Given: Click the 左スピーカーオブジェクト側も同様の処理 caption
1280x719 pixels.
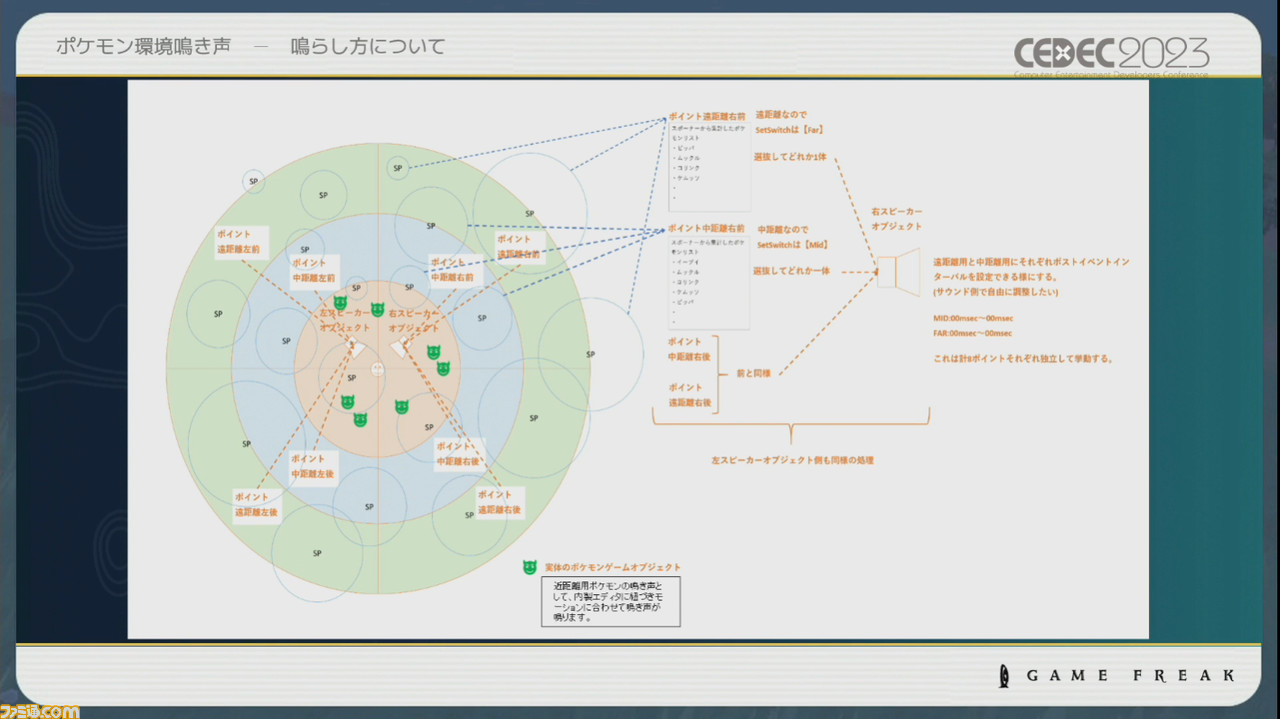Looking at the screenshot, I should [x=790, y=460].
